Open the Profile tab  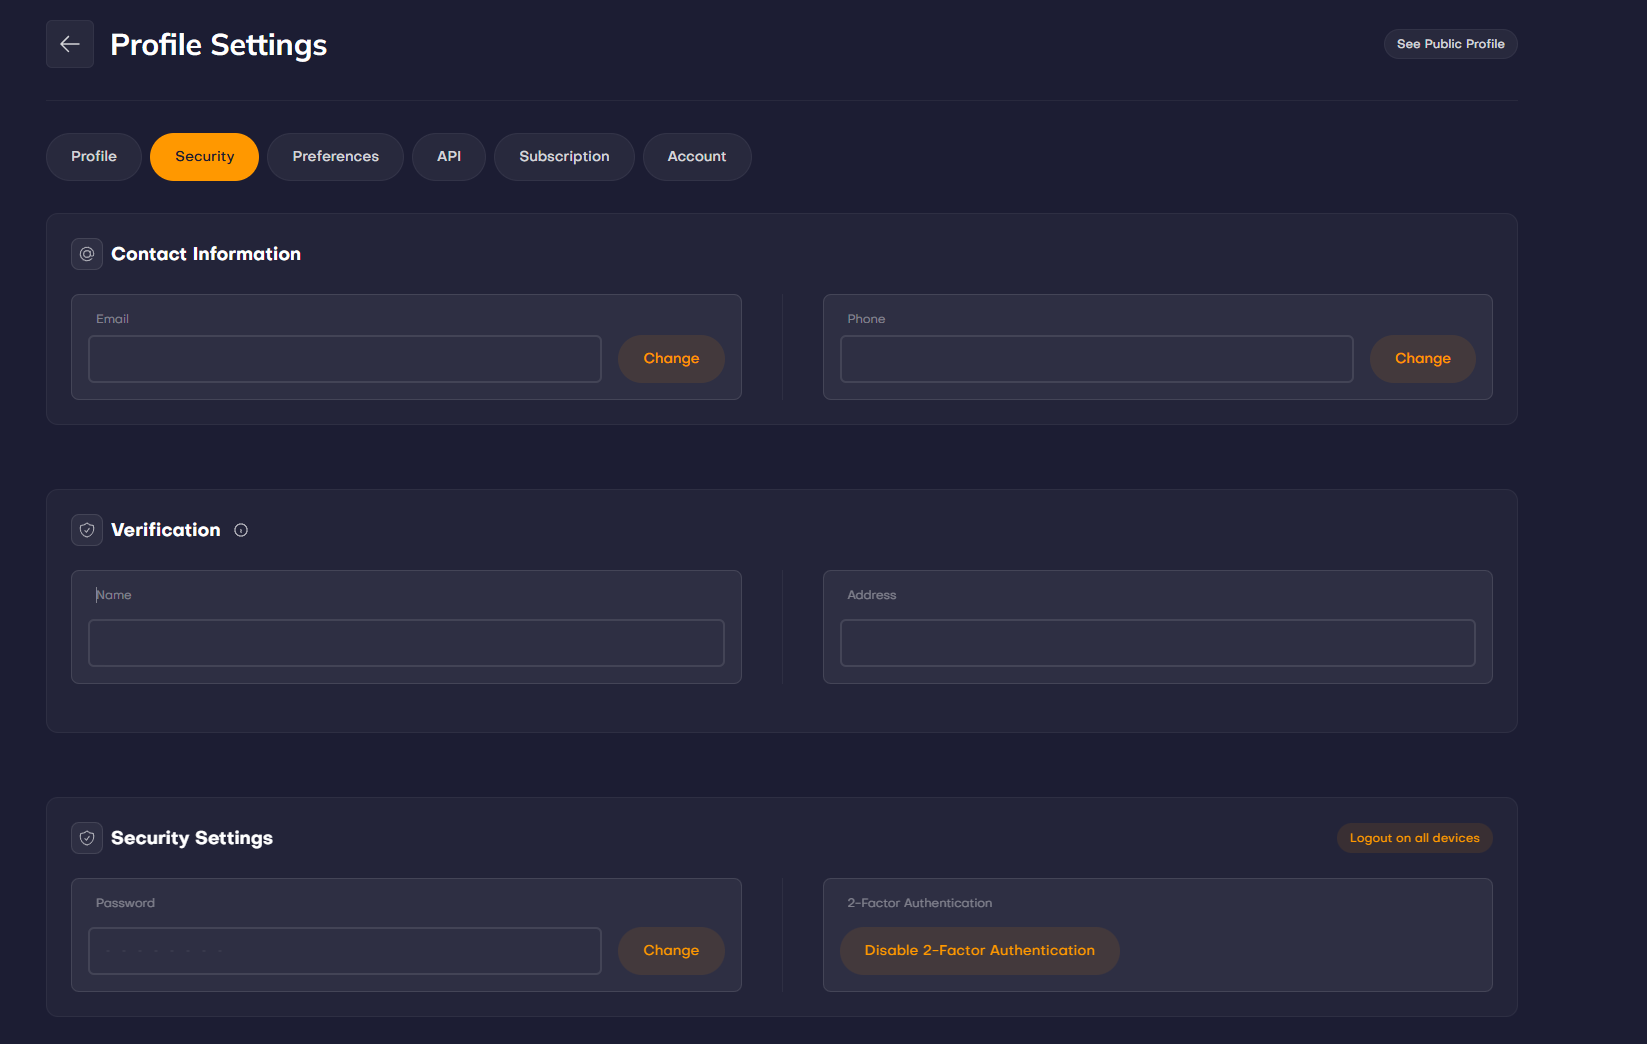click(94, 157)
